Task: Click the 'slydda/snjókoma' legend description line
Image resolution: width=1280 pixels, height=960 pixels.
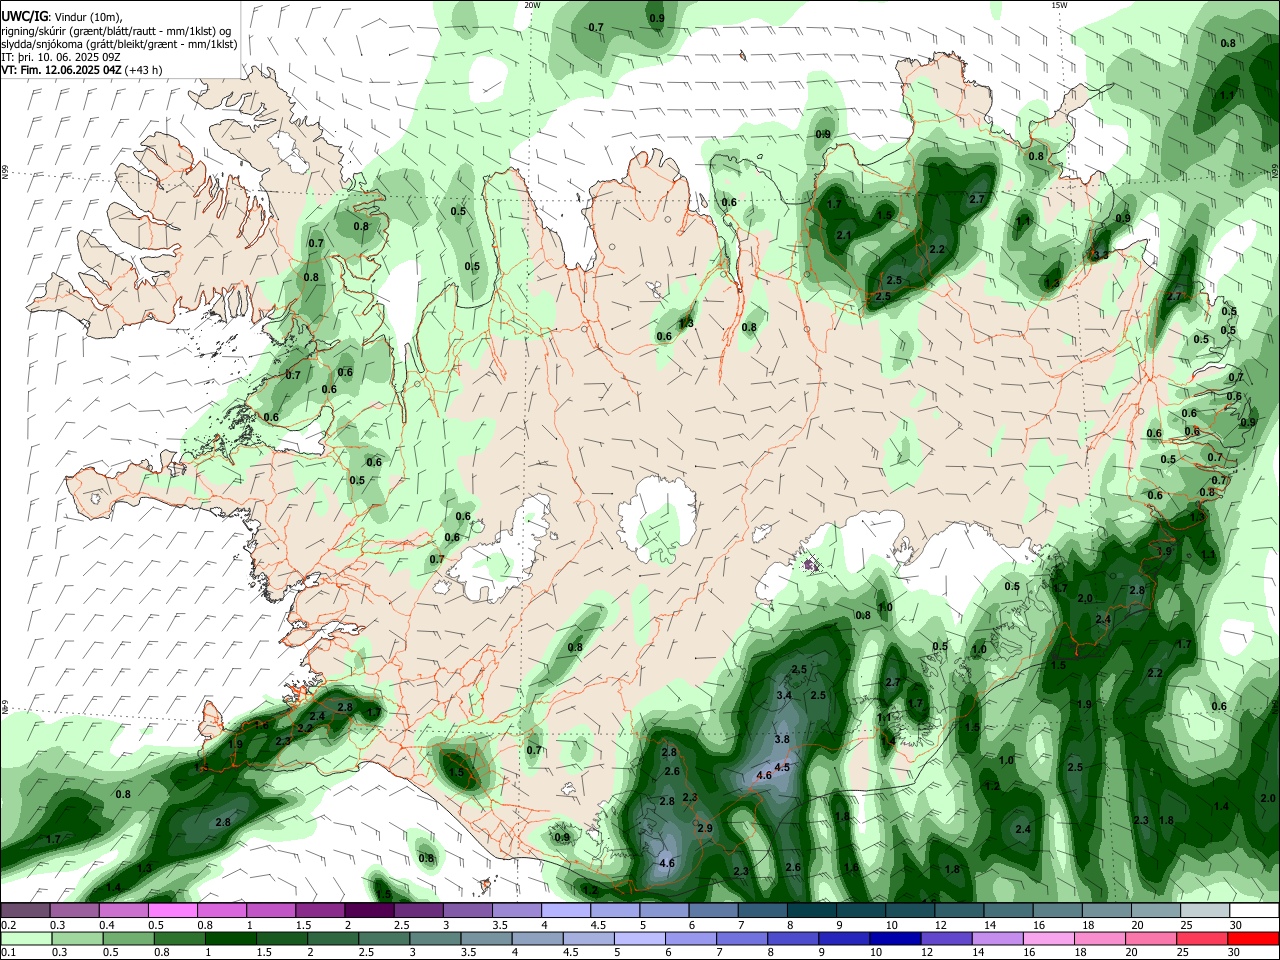Action: (119, 44)
